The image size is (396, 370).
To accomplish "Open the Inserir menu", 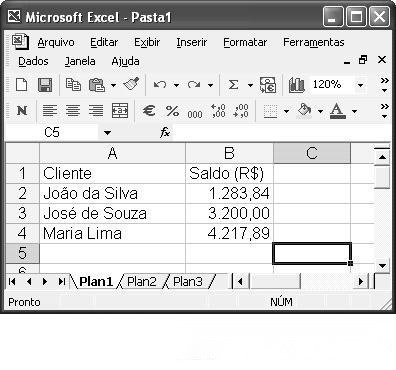I will [192, 42].
